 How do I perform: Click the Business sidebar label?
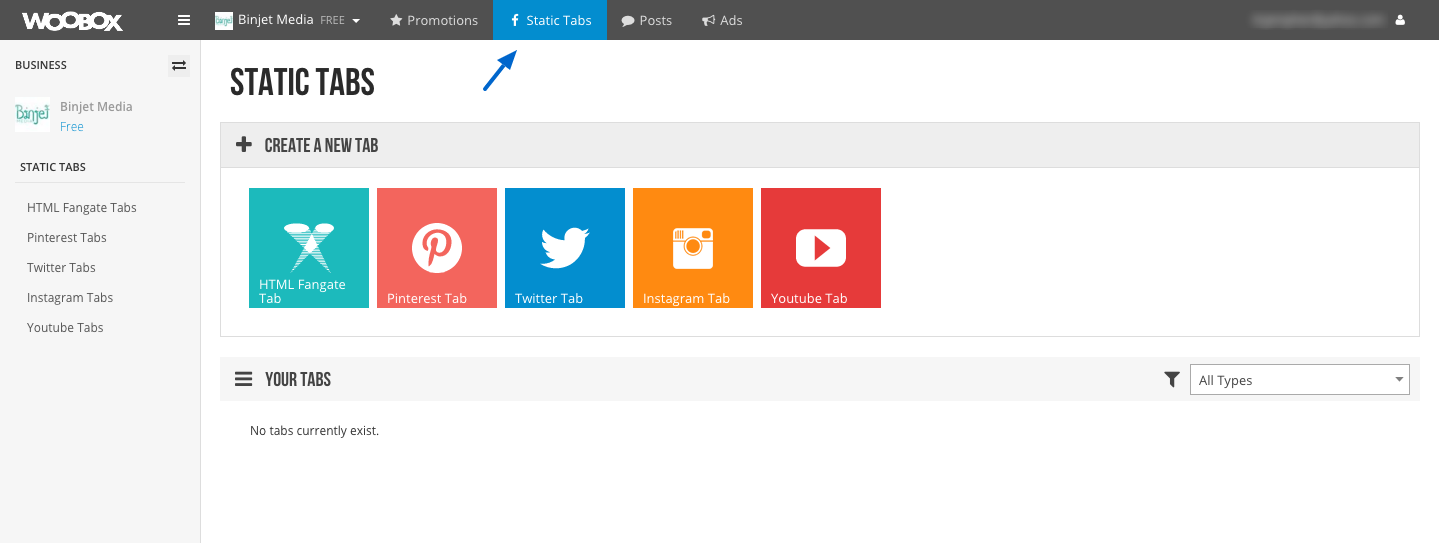point(41,65)
